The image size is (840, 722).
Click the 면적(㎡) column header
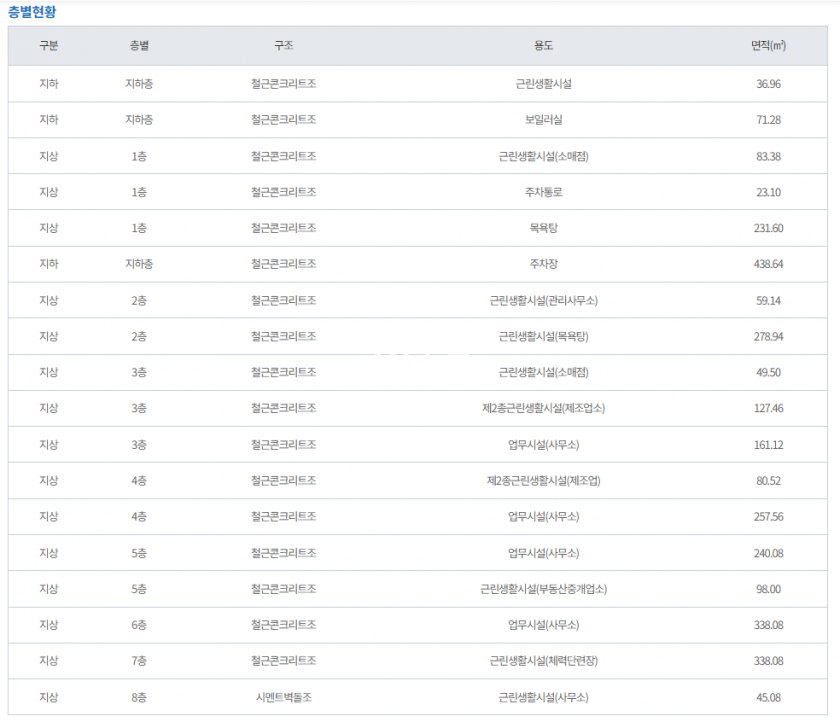[768, 47]
